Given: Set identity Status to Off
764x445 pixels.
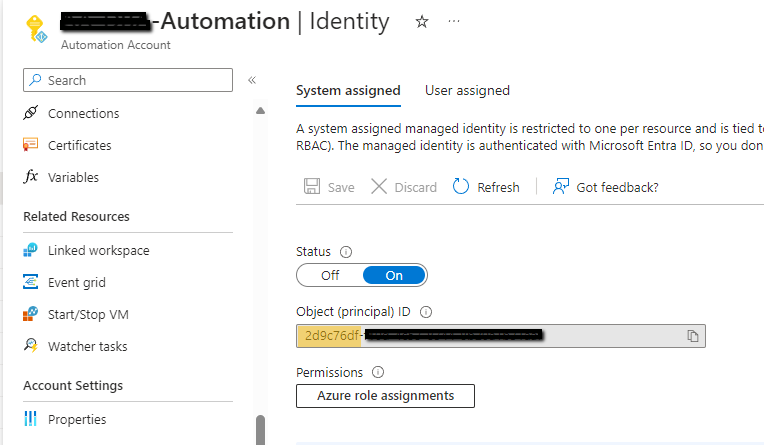Looking at the screenshot, I should [x=330, y=275].
